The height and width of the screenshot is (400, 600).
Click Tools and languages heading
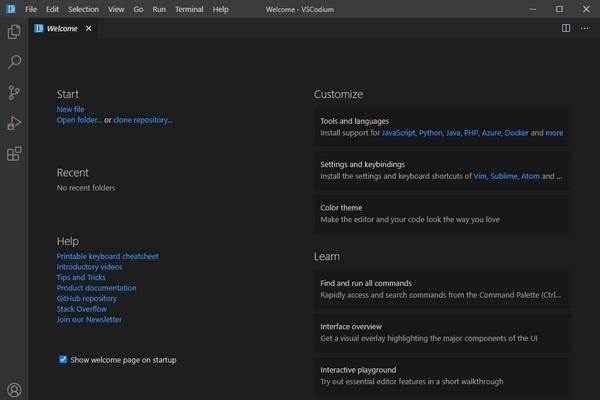(354, 121)
